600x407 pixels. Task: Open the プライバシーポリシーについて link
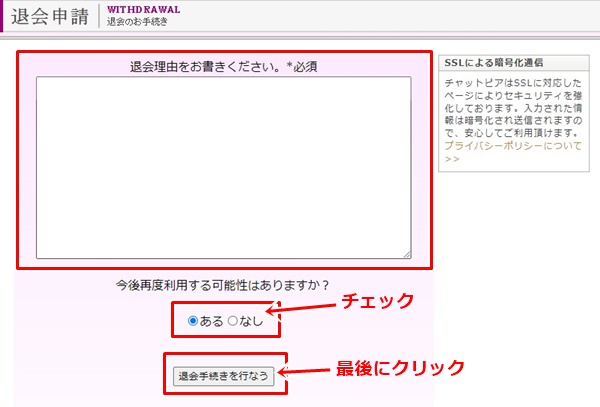point(512,145)
